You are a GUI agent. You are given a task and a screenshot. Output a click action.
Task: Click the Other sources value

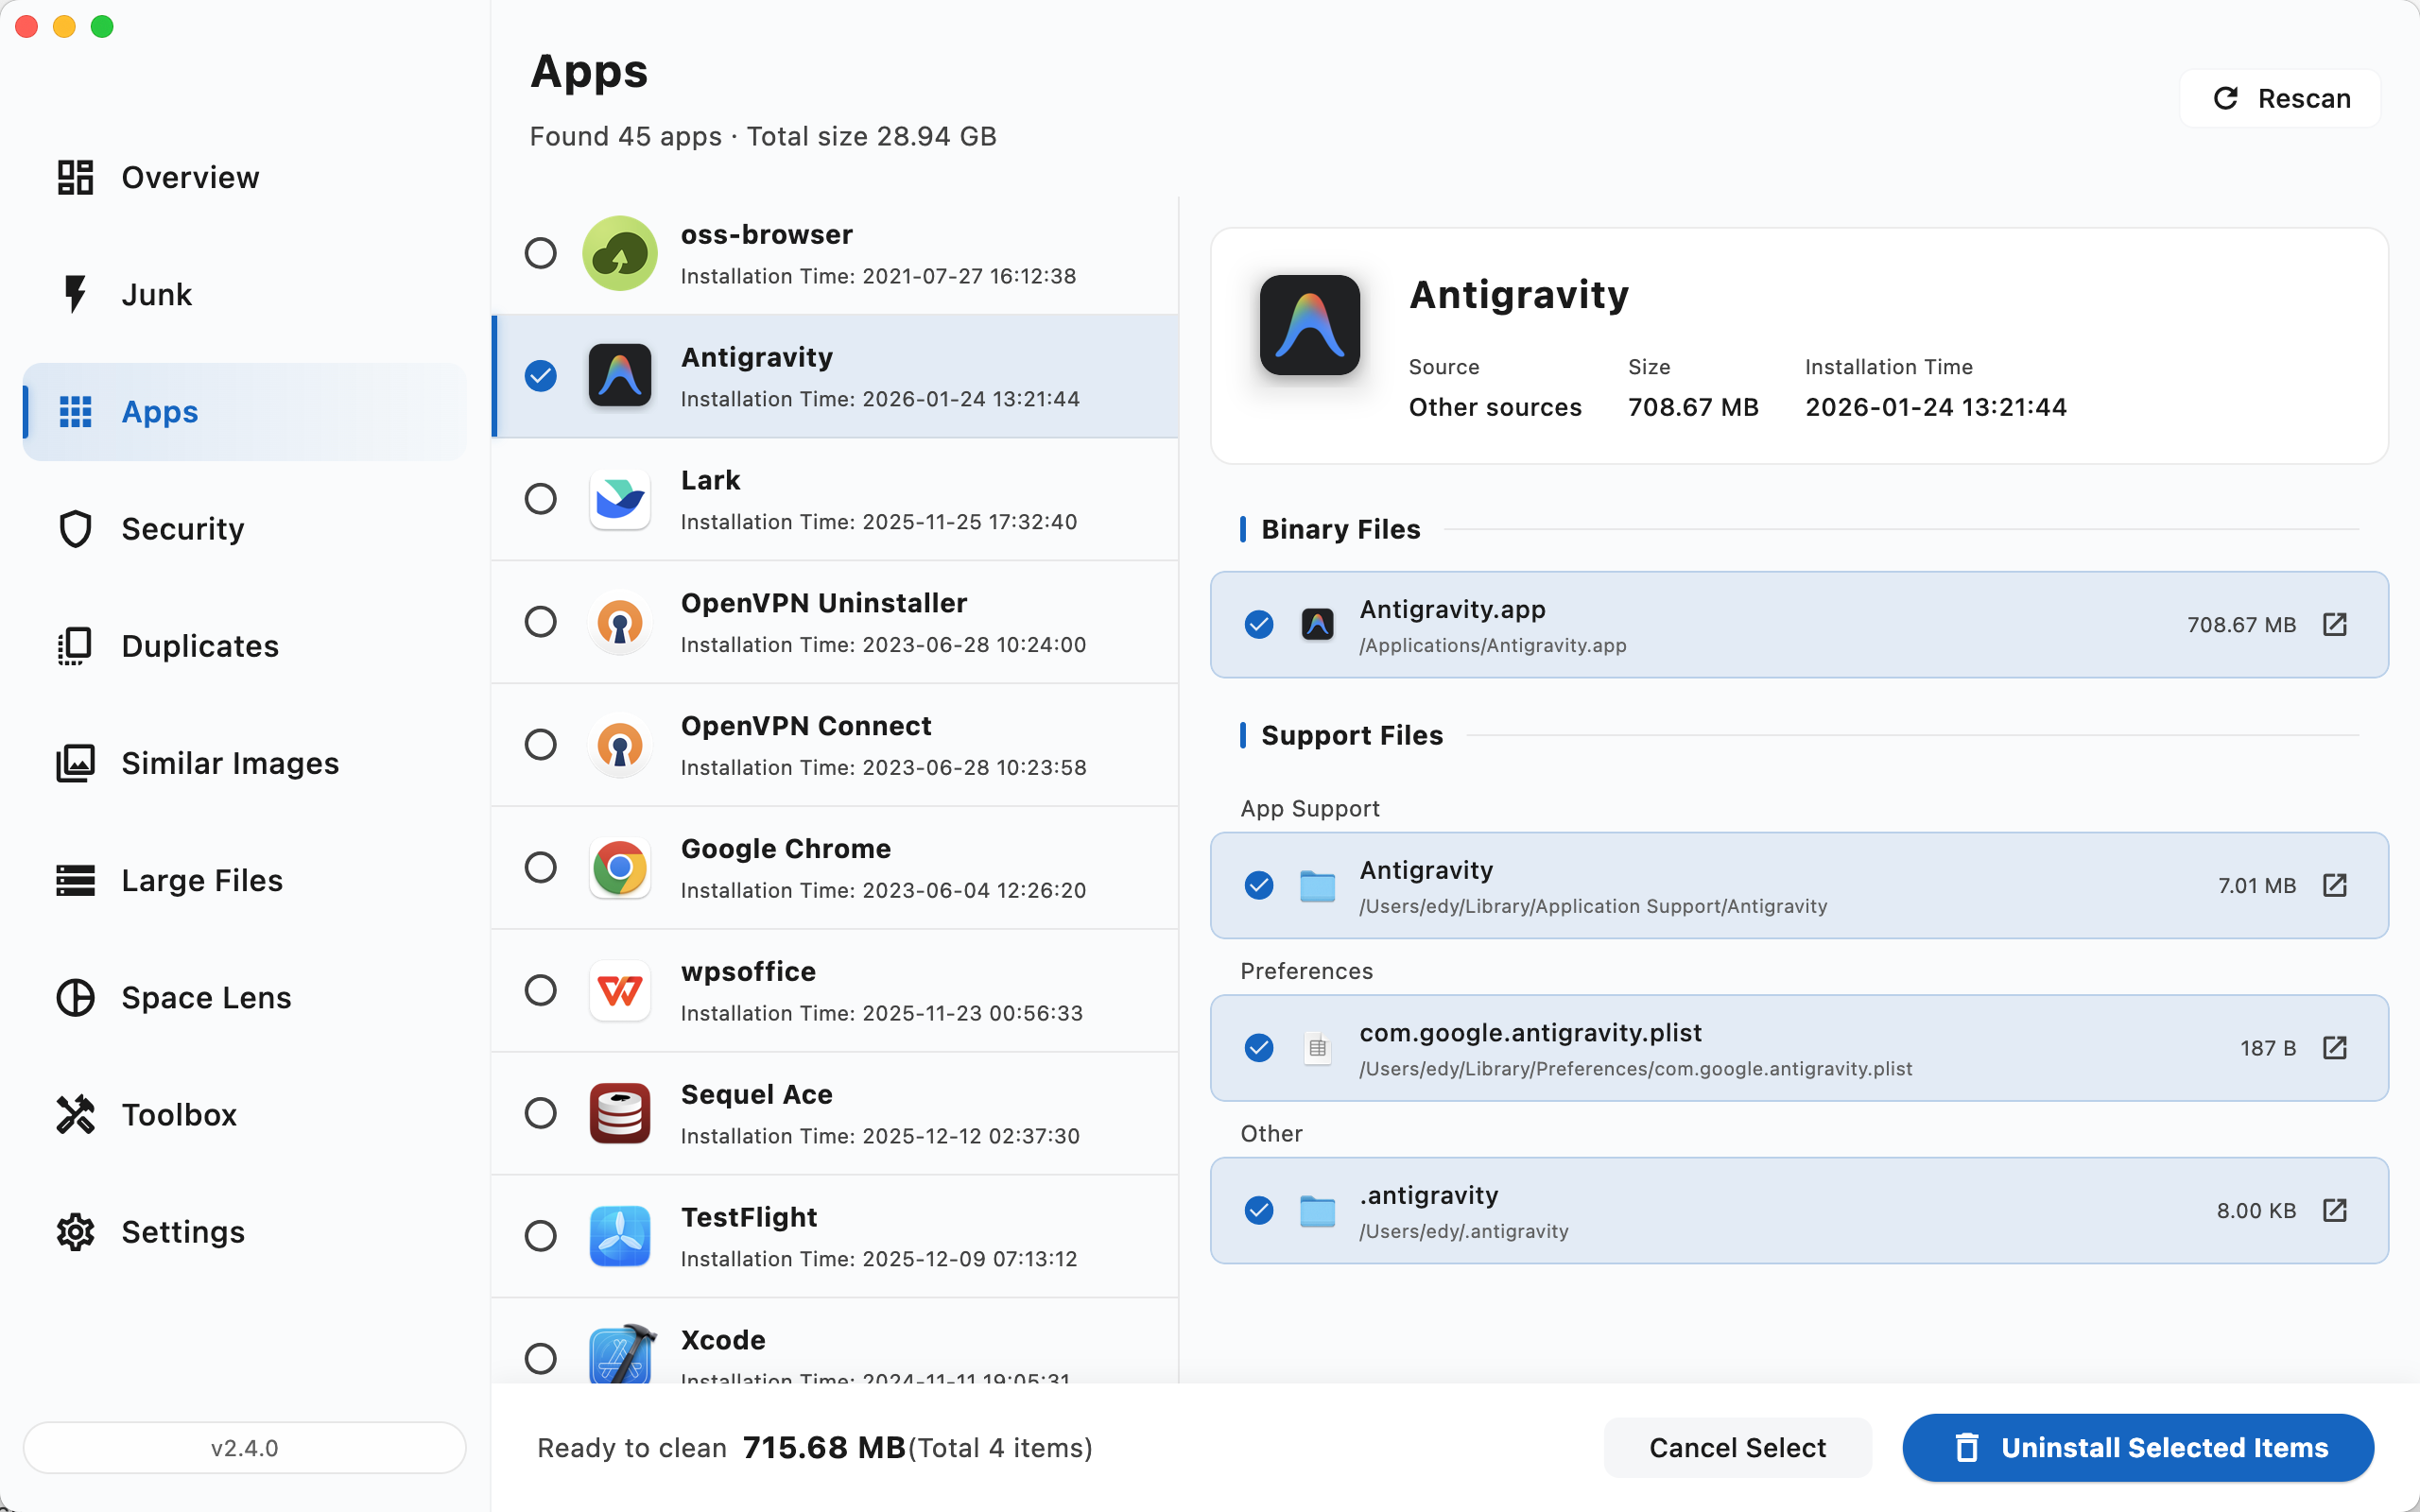[x=1495, y=407]
